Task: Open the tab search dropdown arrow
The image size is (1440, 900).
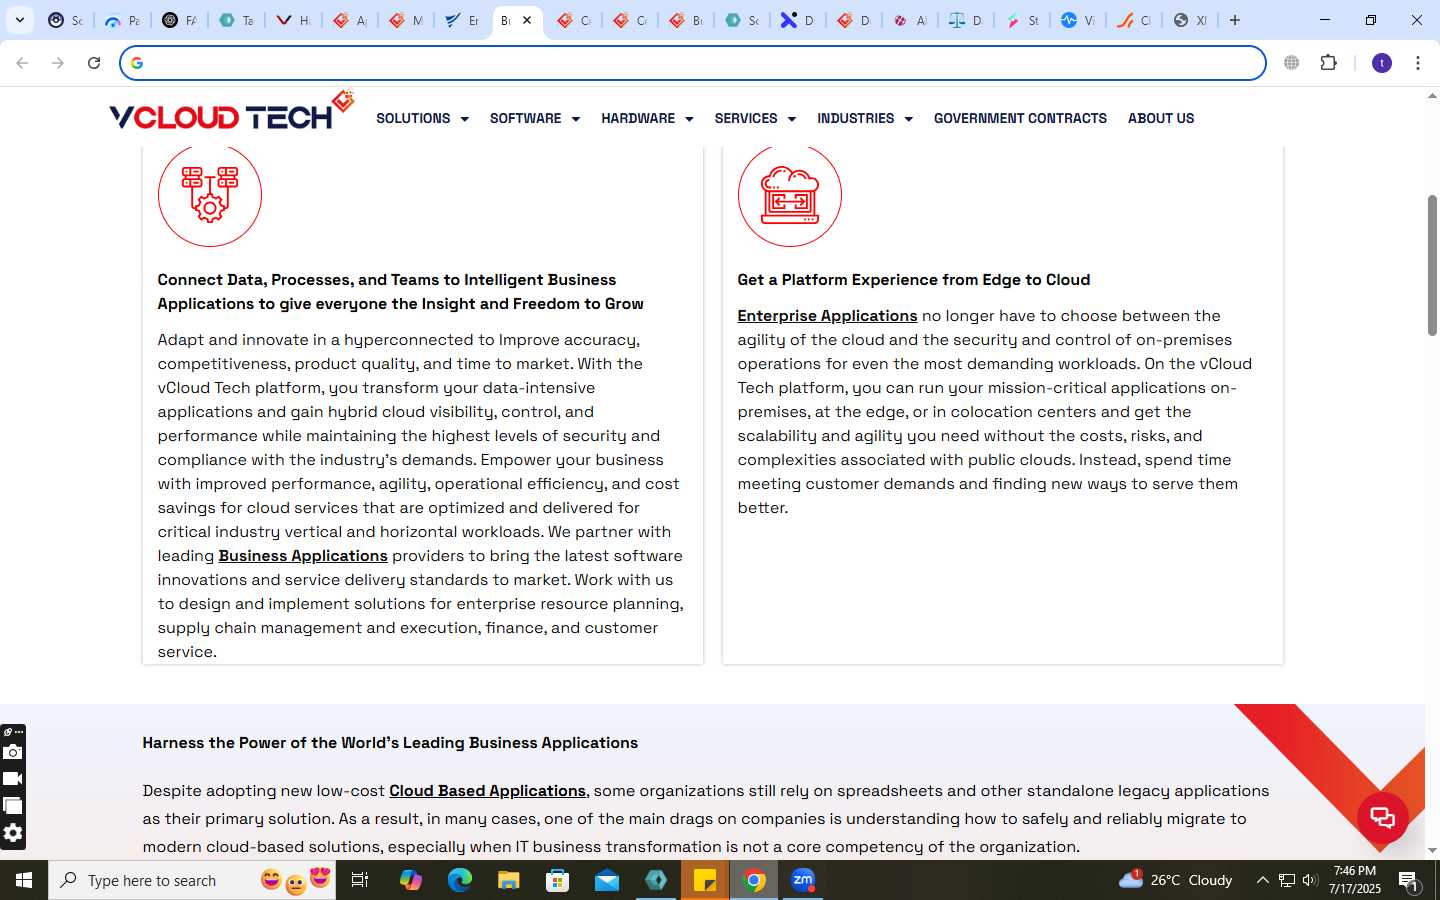Action: point(19,20)
